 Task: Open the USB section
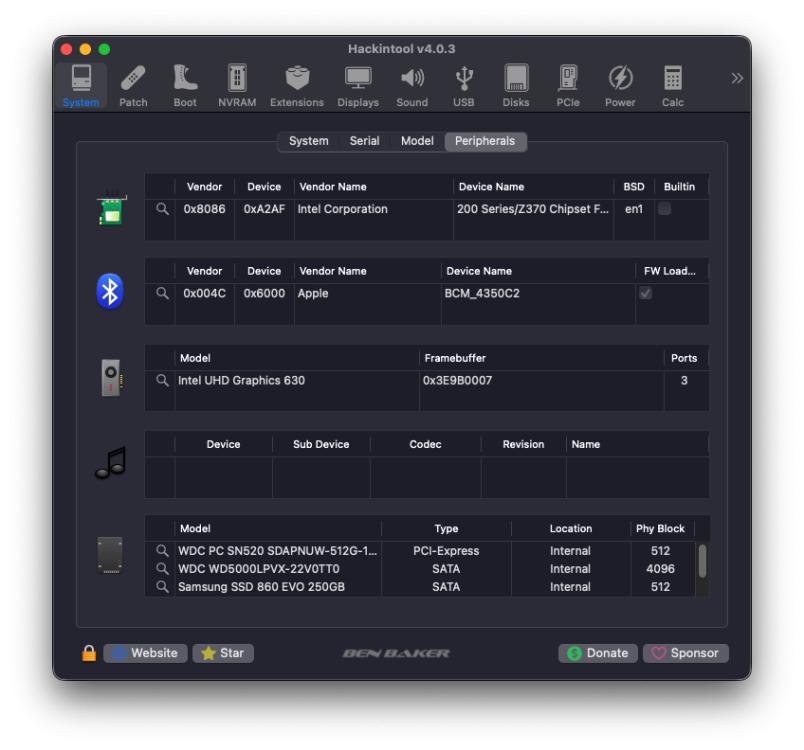[464, 86]
